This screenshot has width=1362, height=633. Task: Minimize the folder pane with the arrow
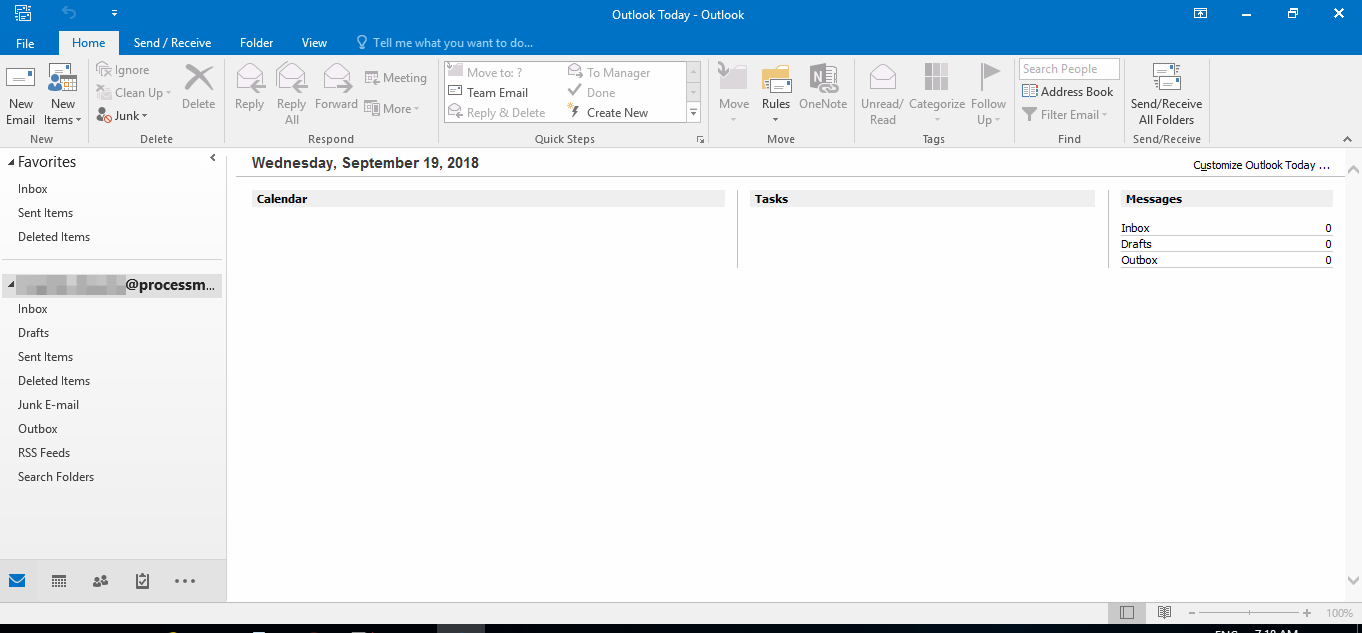pos(213,158)
